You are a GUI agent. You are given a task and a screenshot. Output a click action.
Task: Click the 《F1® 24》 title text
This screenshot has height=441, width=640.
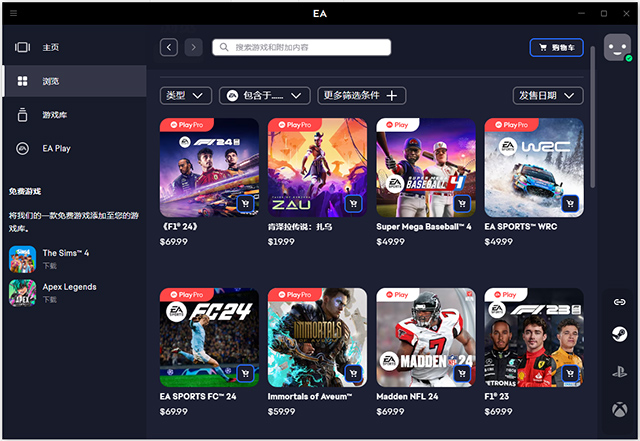click(x=180, y=227)
